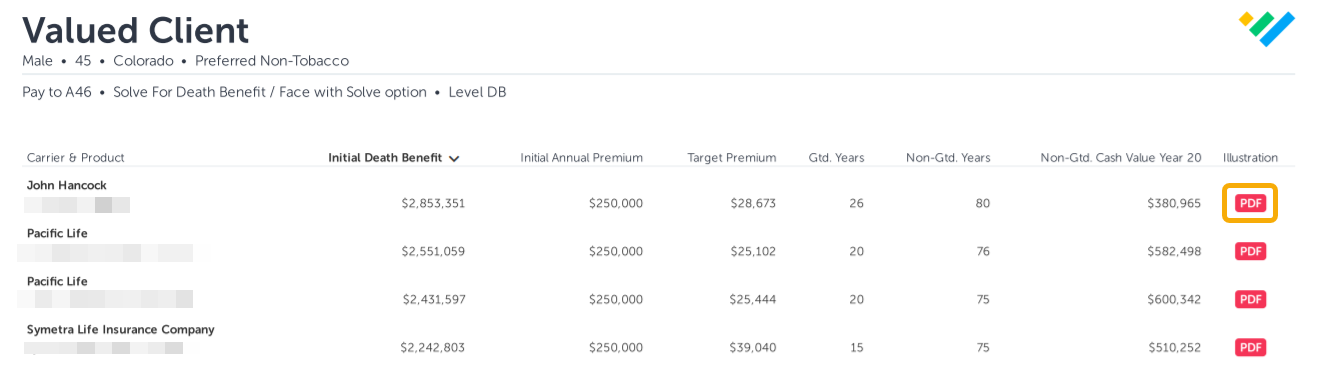Open PDF for Pacific Life $2,431,597 row
Screen dimensions: 1317x389
tap(1250, 299)
